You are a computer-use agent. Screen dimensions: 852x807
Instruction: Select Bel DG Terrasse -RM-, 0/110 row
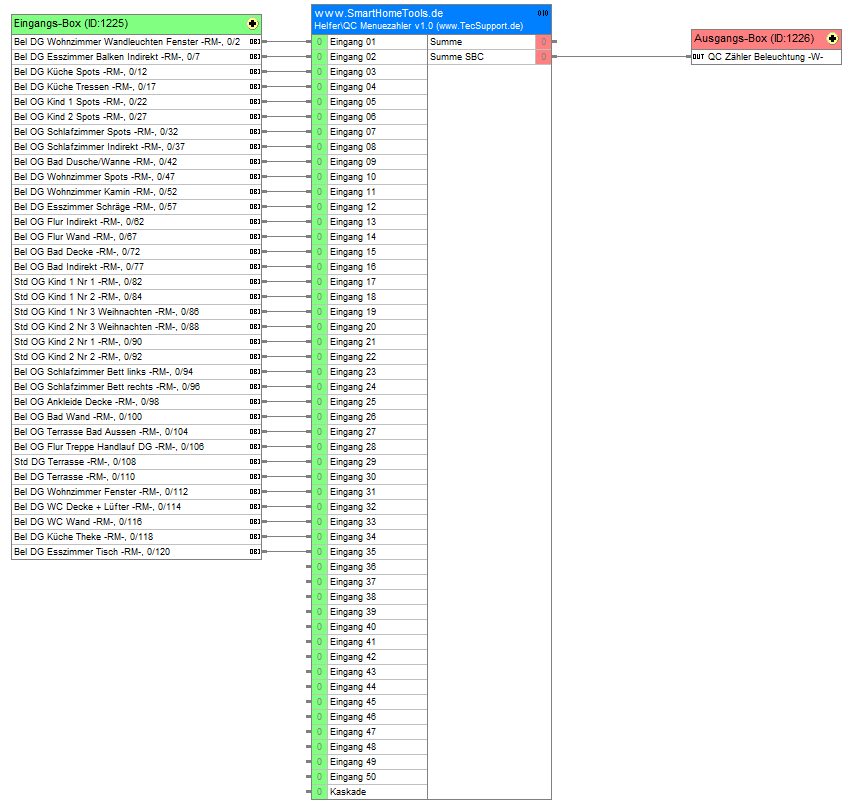point(136,477)
